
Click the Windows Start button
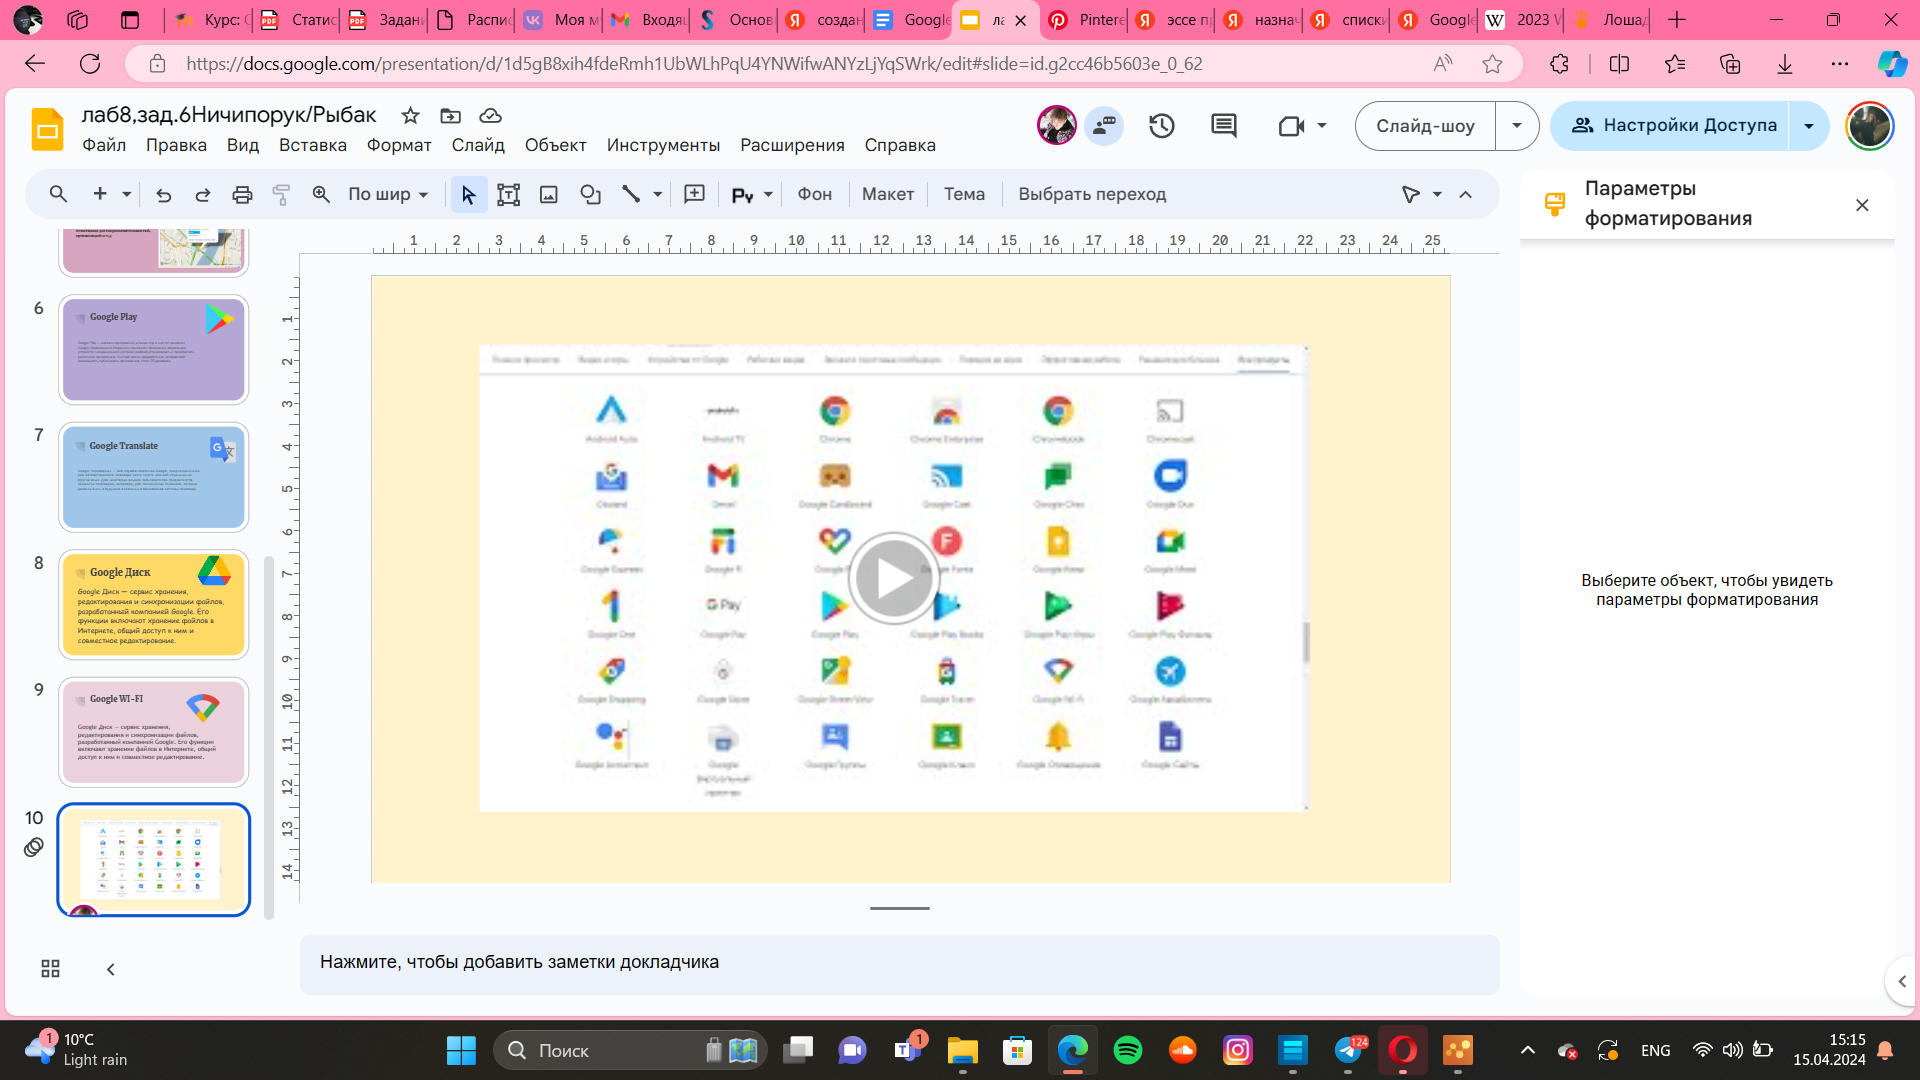coord(461,1050)
